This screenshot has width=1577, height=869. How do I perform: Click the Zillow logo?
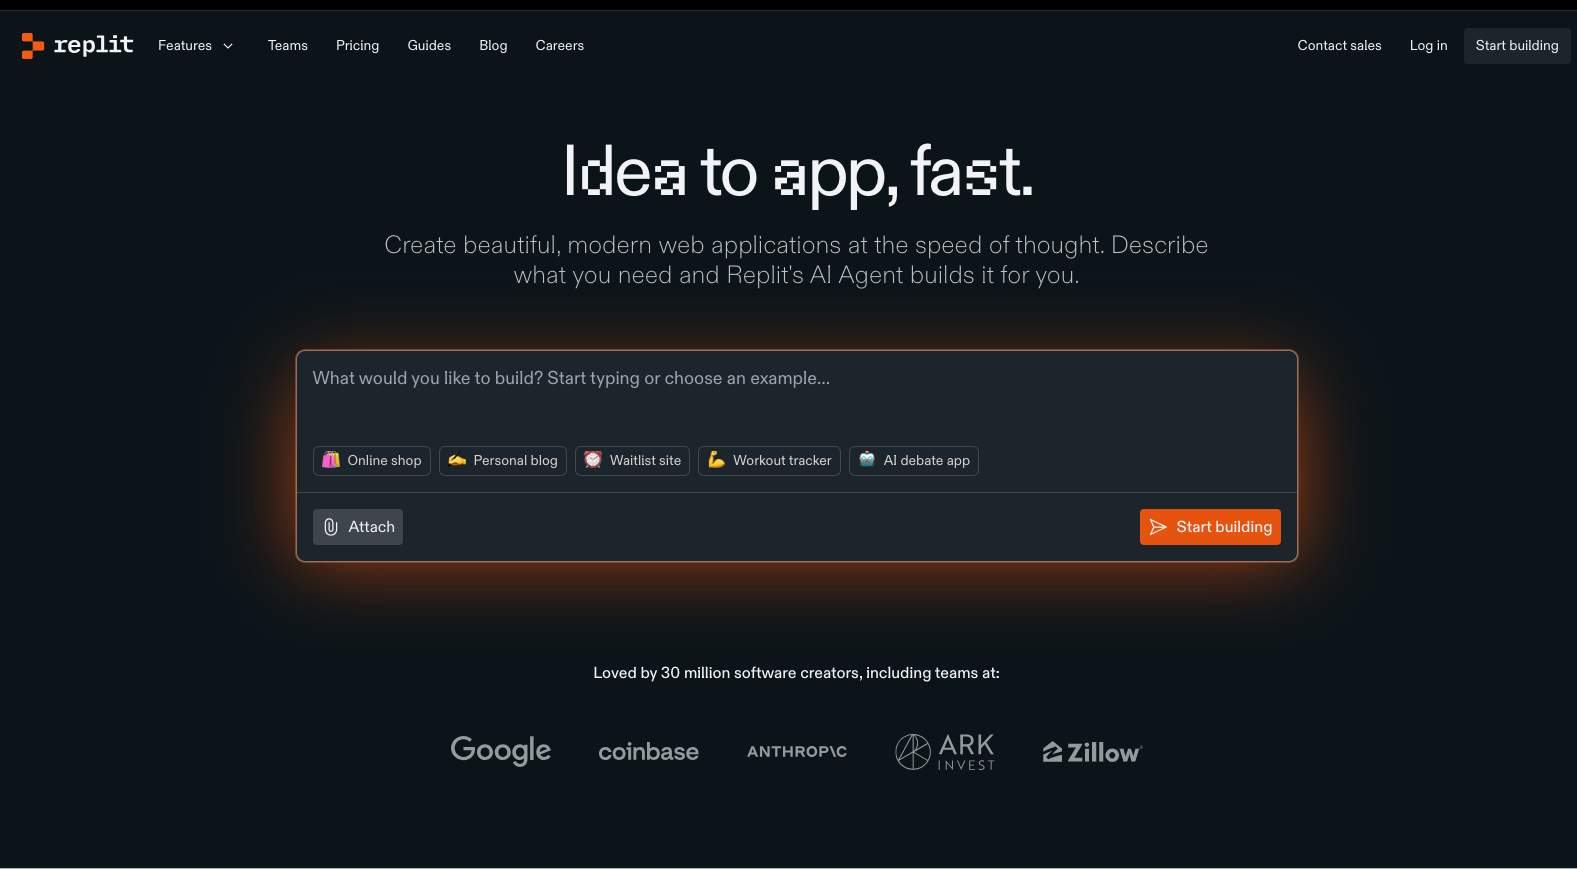pos(1092,752)
